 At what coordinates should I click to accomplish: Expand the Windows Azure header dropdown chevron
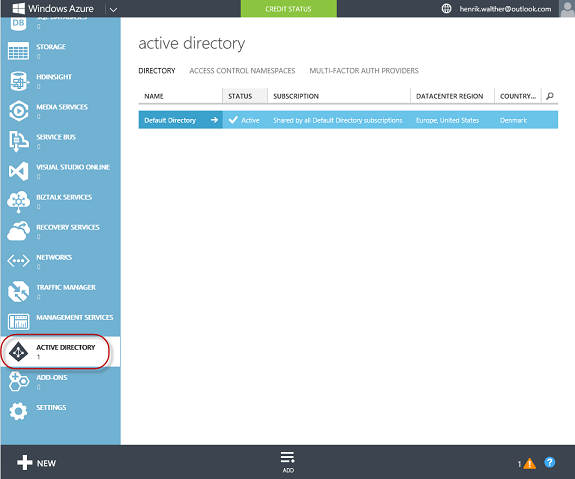coord(113,10)
